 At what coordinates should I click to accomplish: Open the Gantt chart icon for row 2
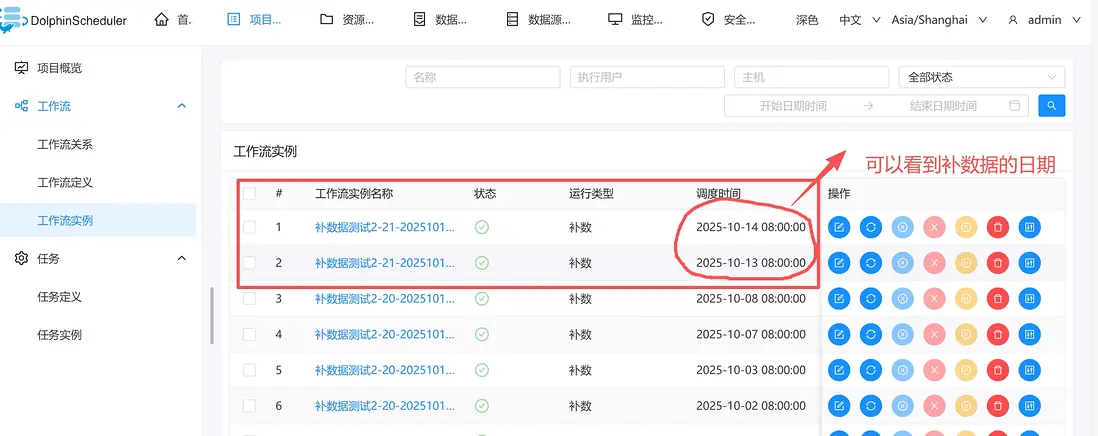coord(1029,263)
